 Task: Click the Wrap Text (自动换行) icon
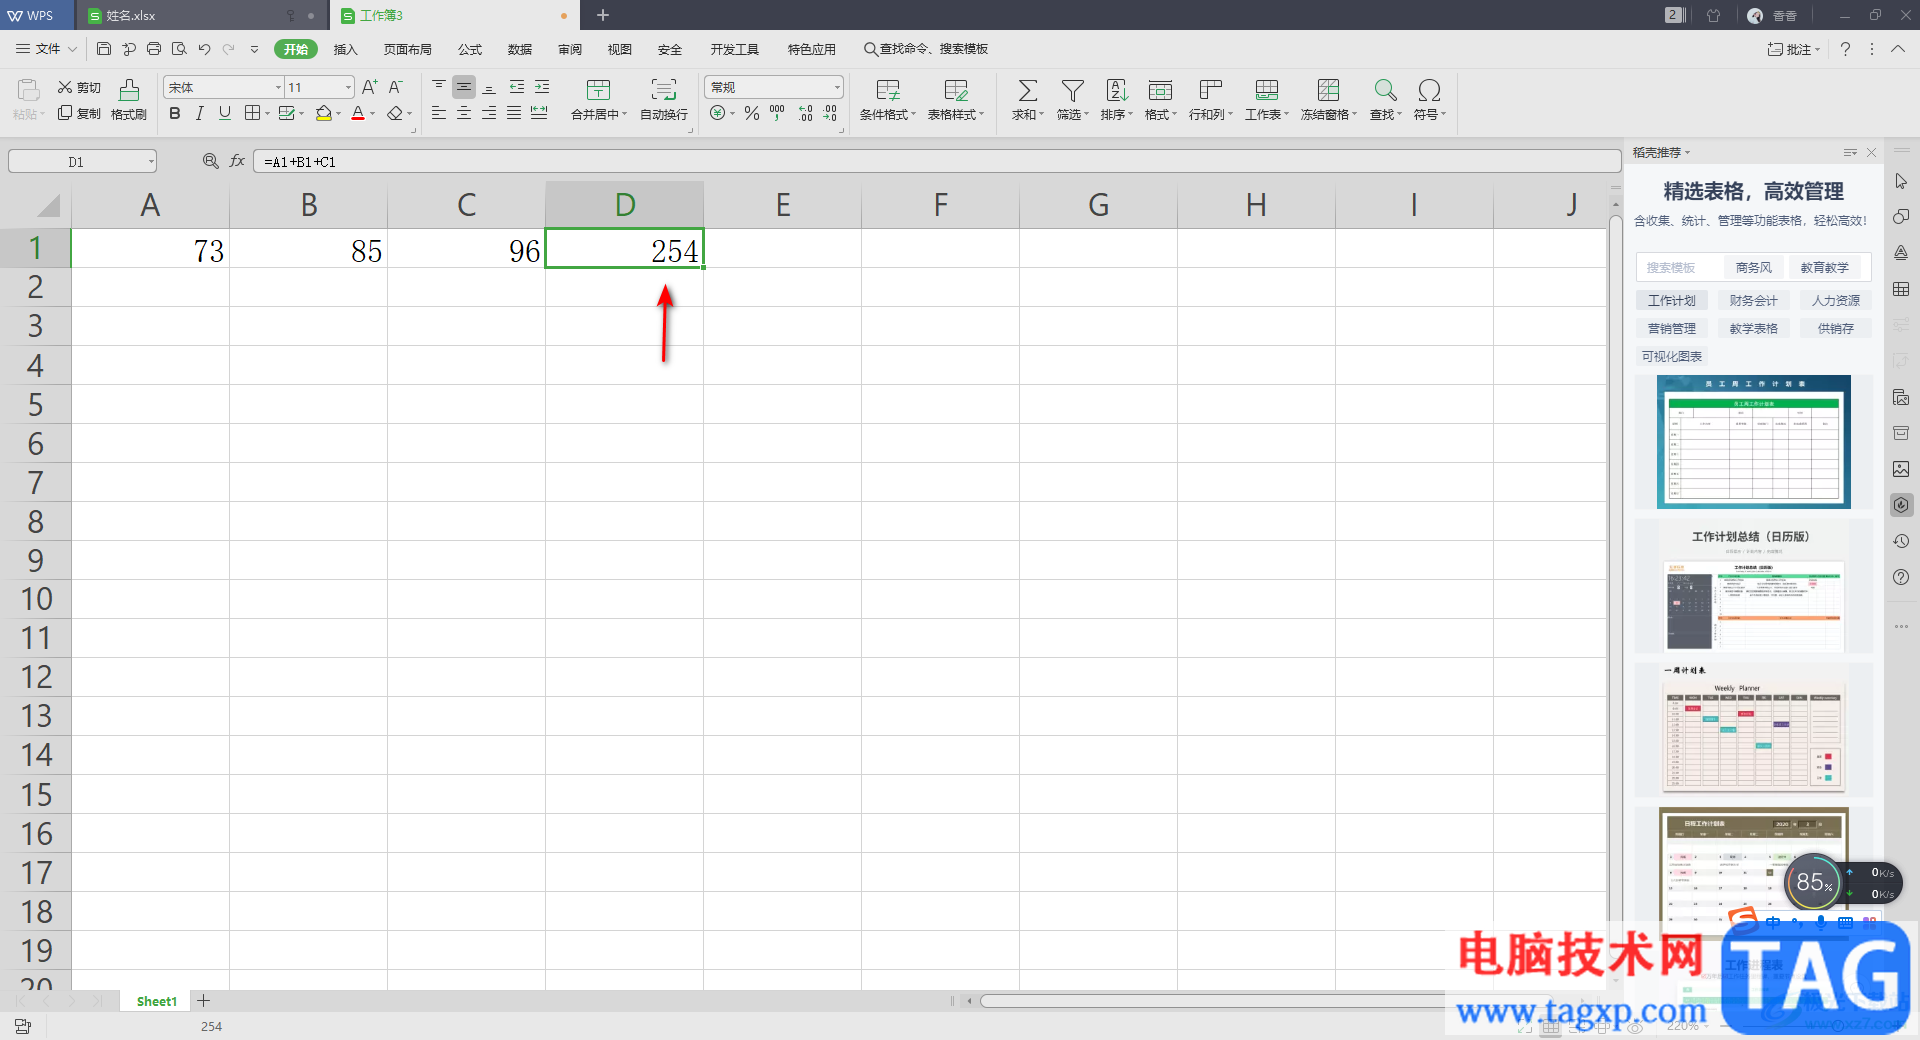[x=664, y=90]
